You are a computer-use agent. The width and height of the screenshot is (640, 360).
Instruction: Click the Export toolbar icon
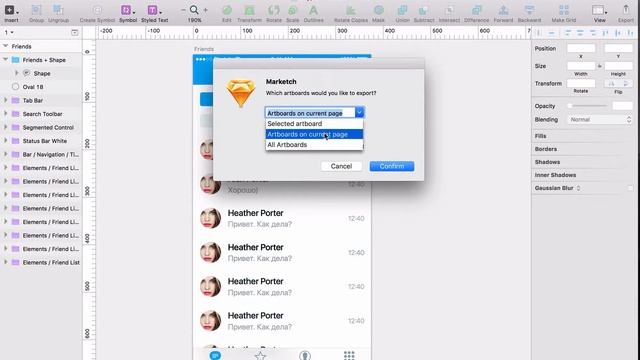tap(626, 10)
